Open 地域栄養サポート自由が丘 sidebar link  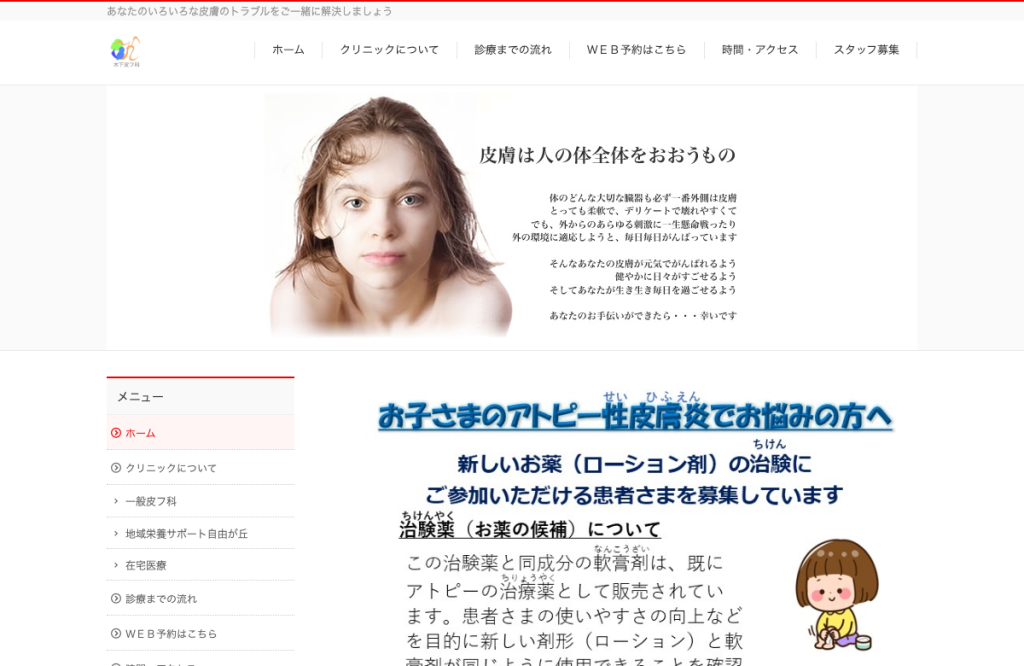187,533
